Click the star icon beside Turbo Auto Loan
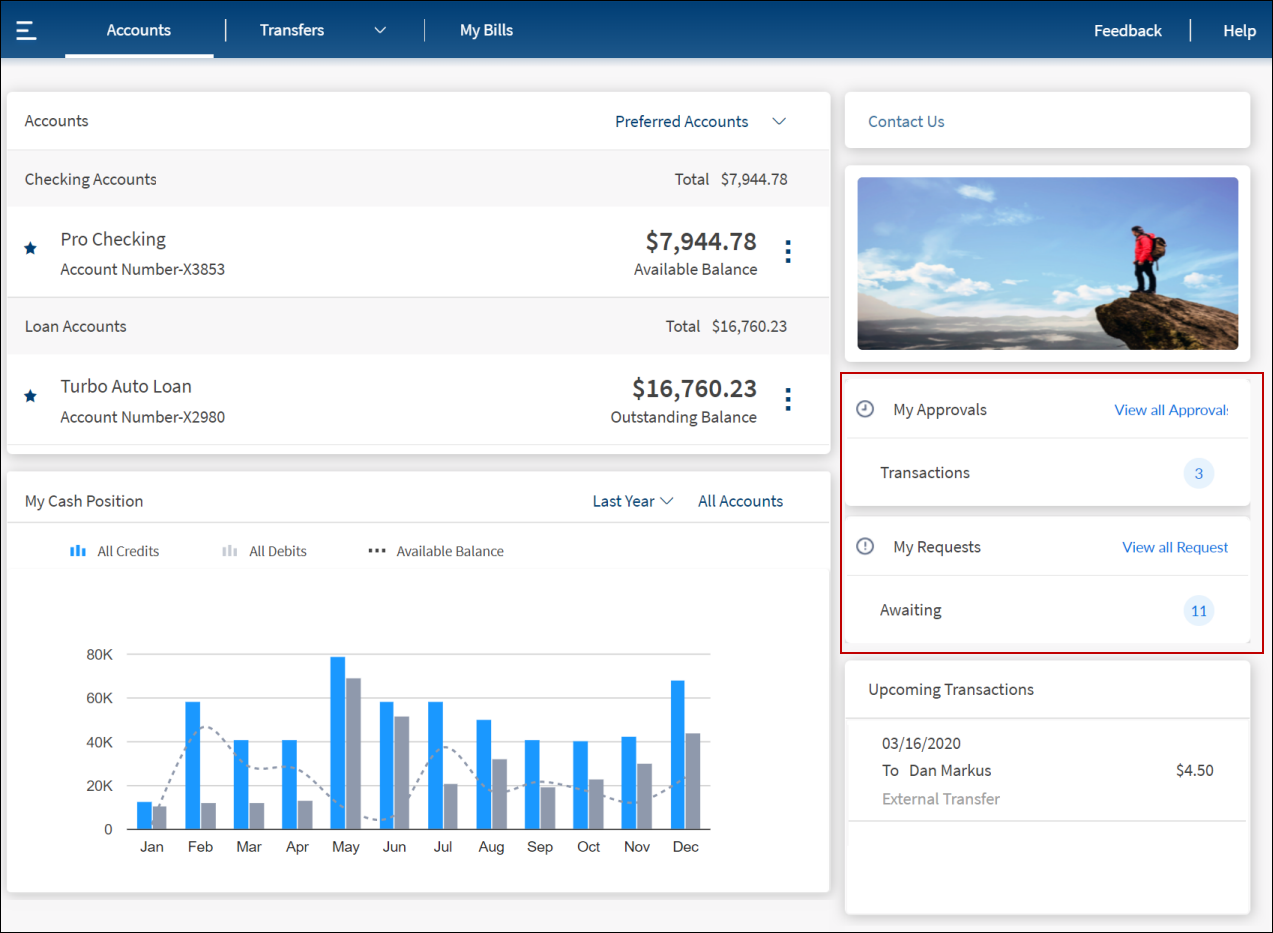 (30, 396)
